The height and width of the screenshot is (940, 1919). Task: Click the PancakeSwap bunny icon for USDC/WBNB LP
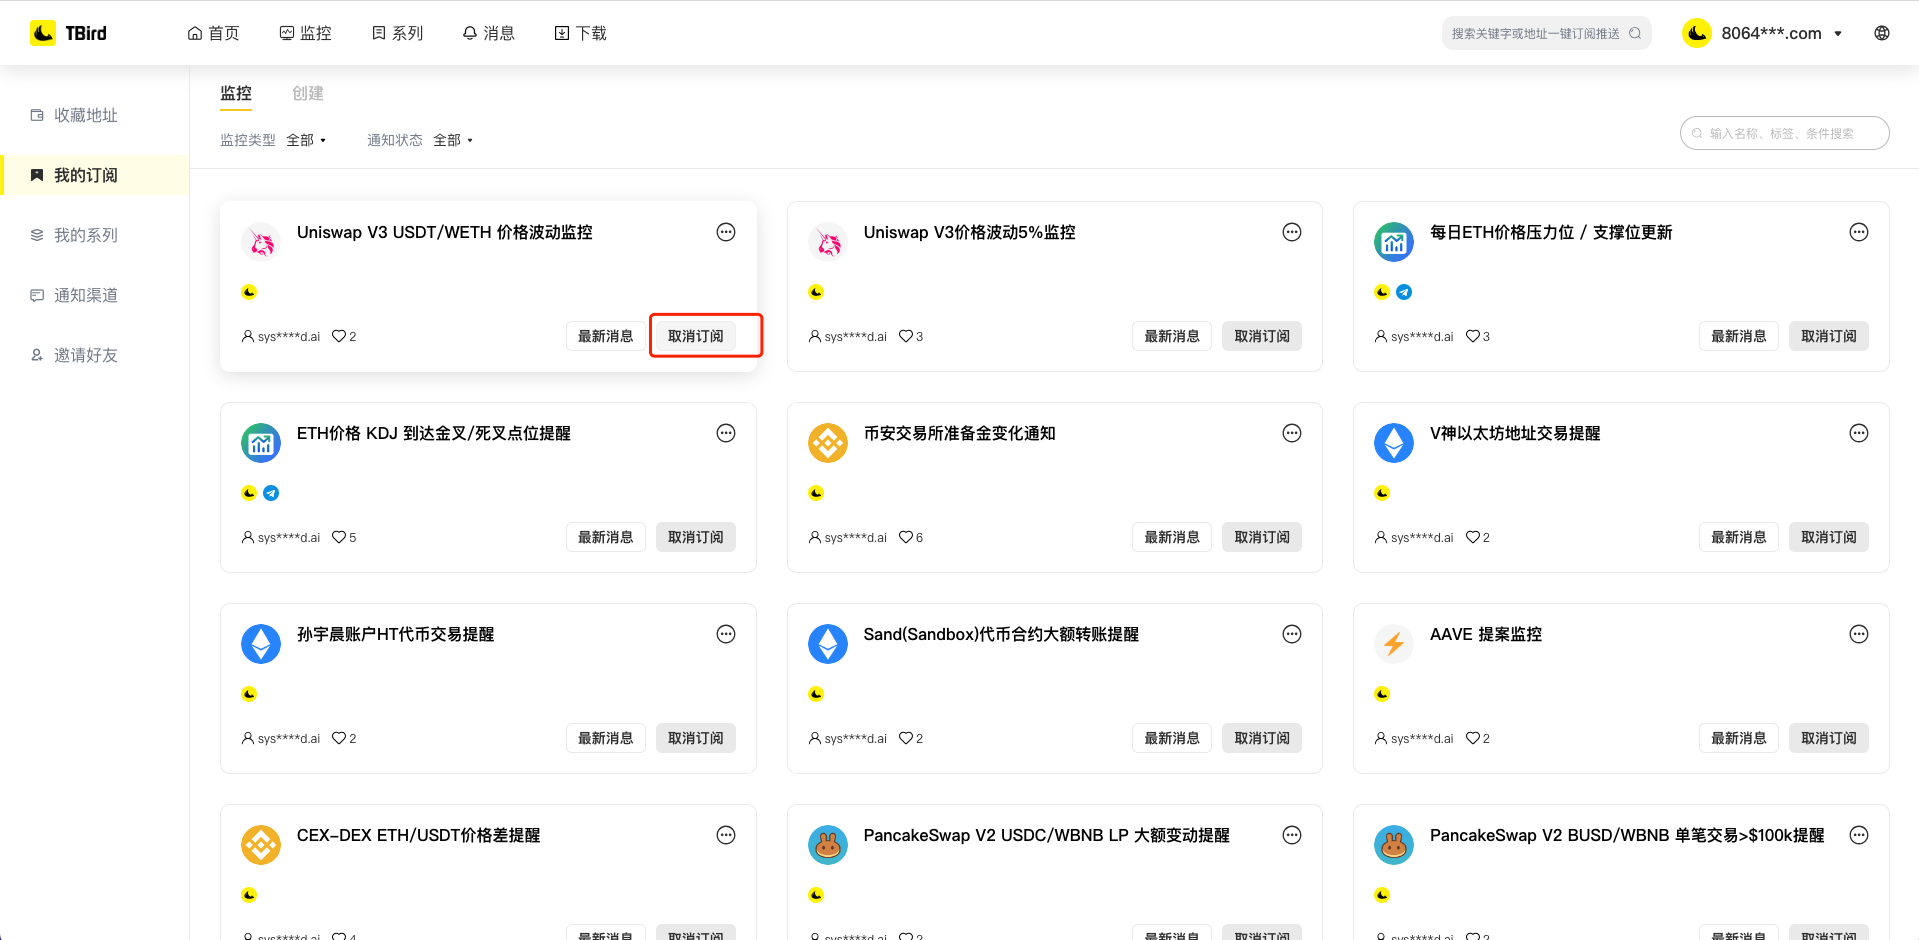[x=827, y=845]
